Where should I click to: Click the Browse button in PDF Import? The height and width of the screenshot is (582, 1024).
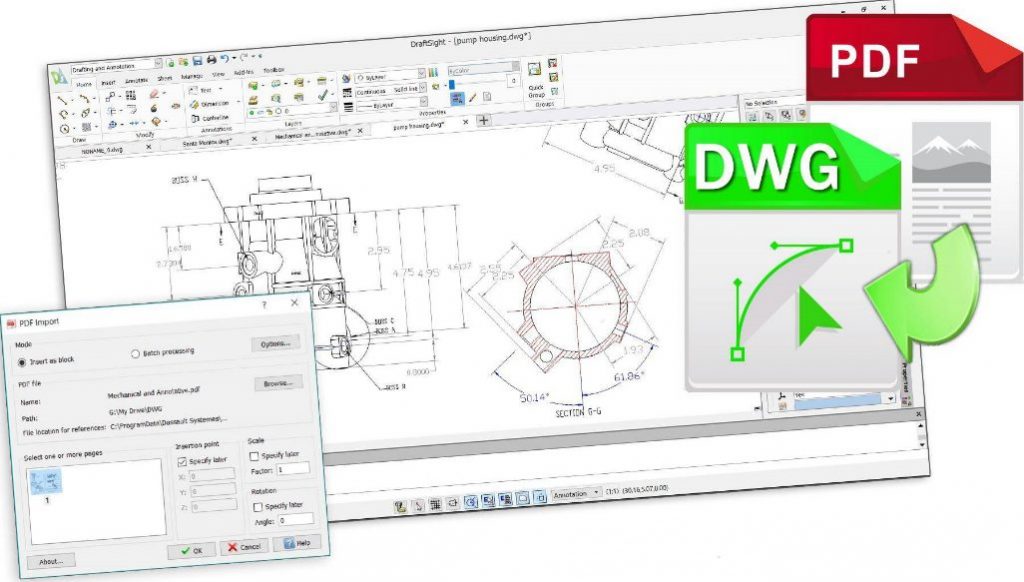coord(278,383)
